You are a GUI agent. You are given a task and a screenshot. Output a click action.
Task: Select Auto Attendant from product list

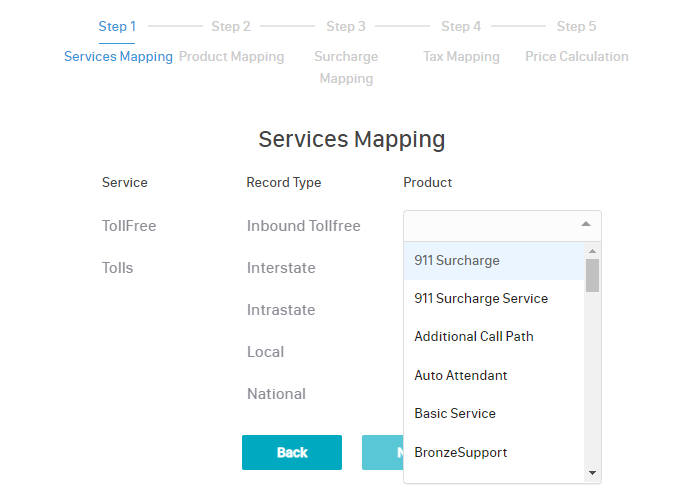461,376
